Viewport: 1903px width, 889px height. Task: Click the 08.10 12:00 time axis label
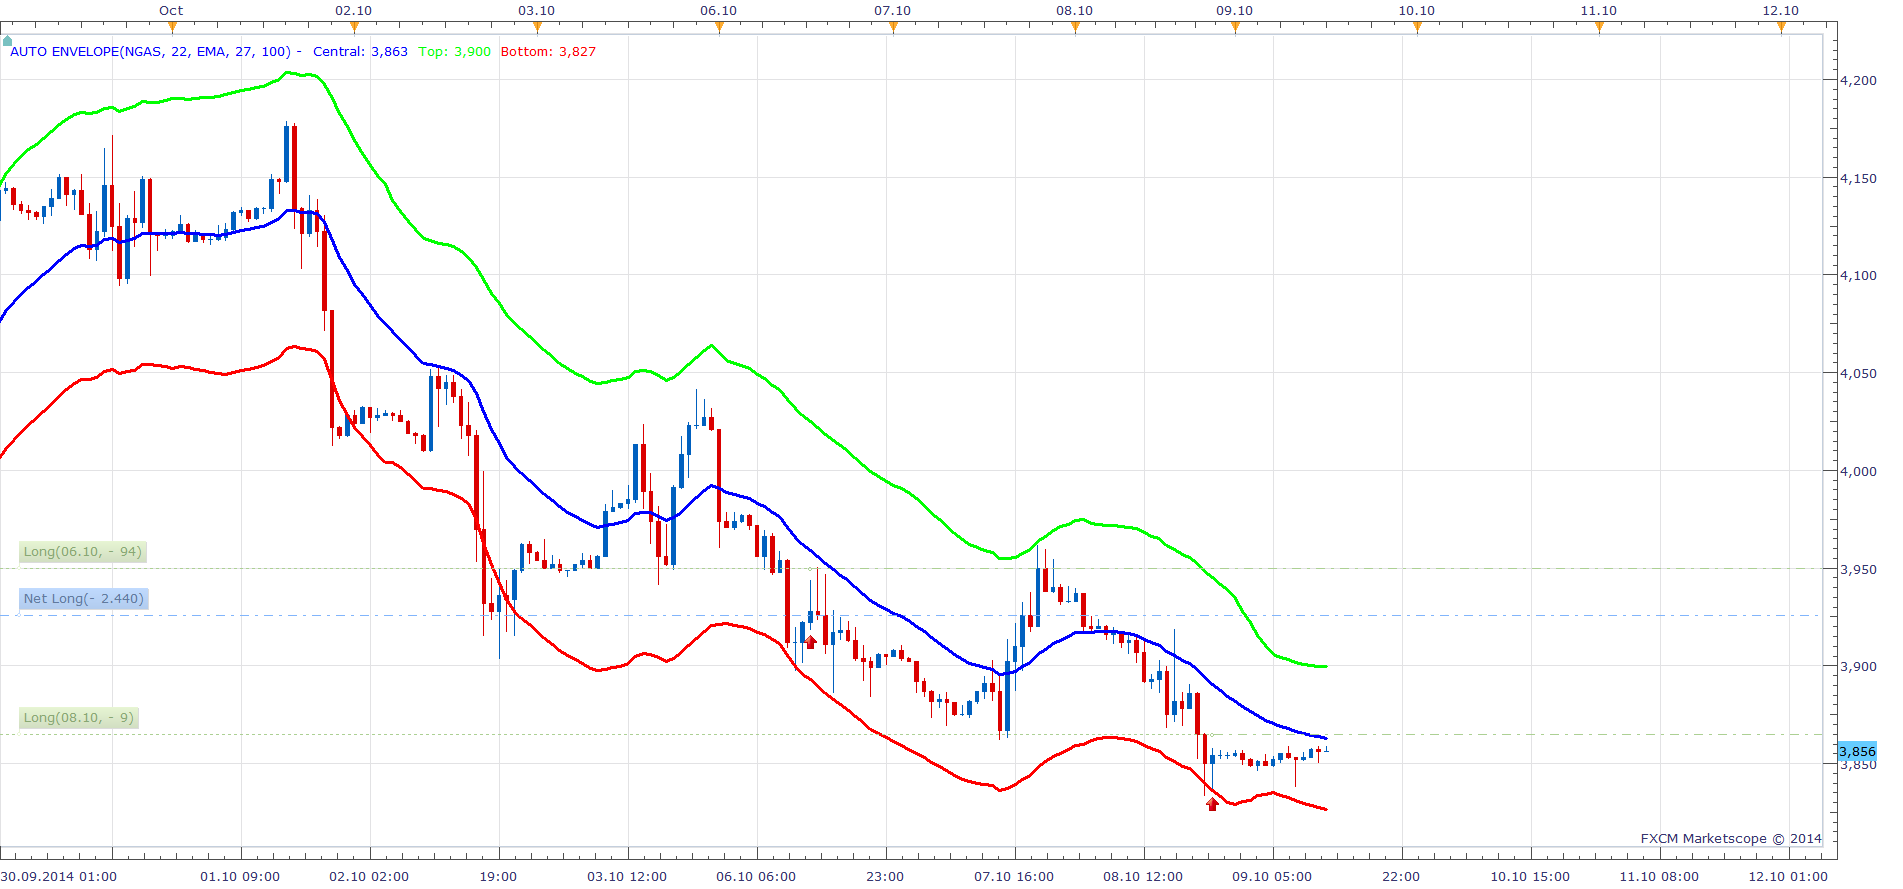(x=1143, y=876)
